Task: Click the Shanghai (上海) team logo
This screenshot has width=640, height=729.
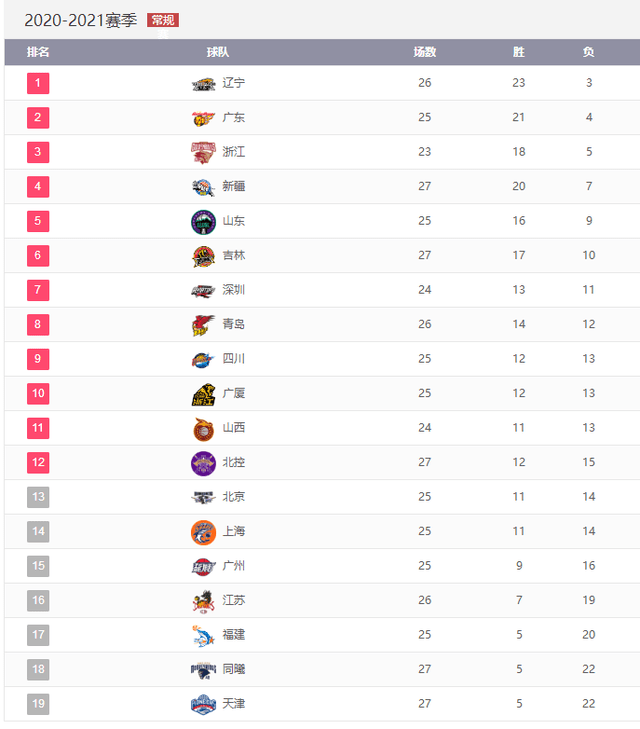Action: tap(203, 532)
